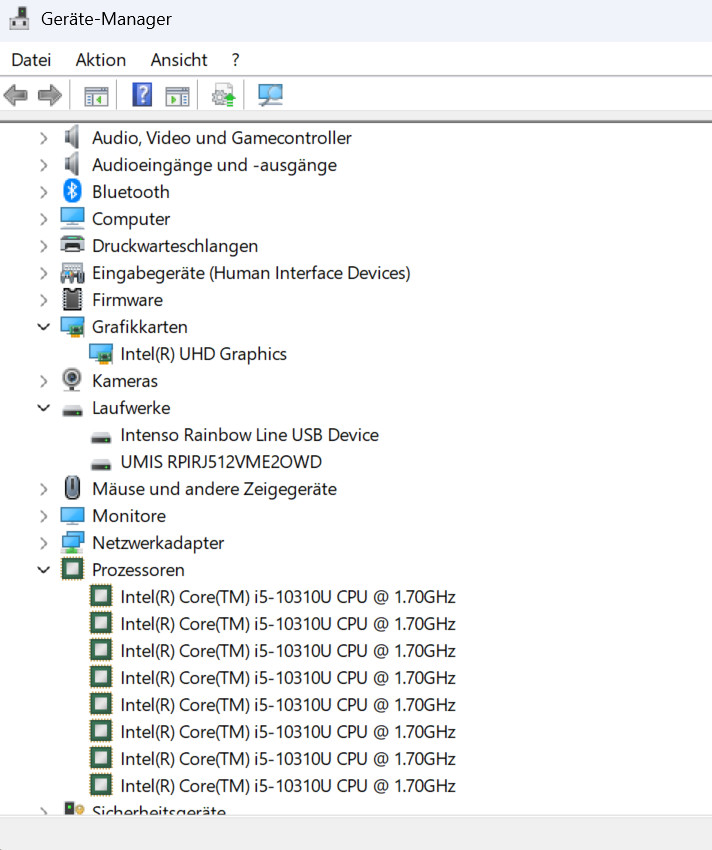Expand the Netzwerkadapter category

pos(43,543)
